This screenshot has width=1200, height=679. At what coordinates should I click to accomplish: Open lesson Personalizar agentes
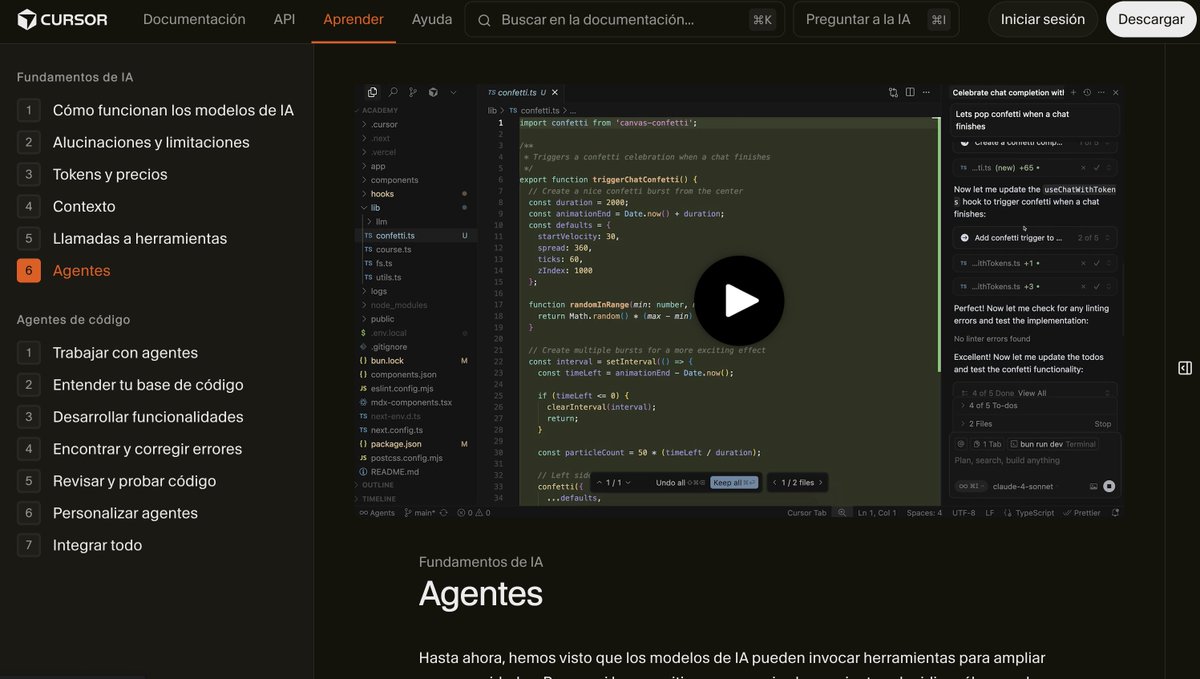coord(108,512)
